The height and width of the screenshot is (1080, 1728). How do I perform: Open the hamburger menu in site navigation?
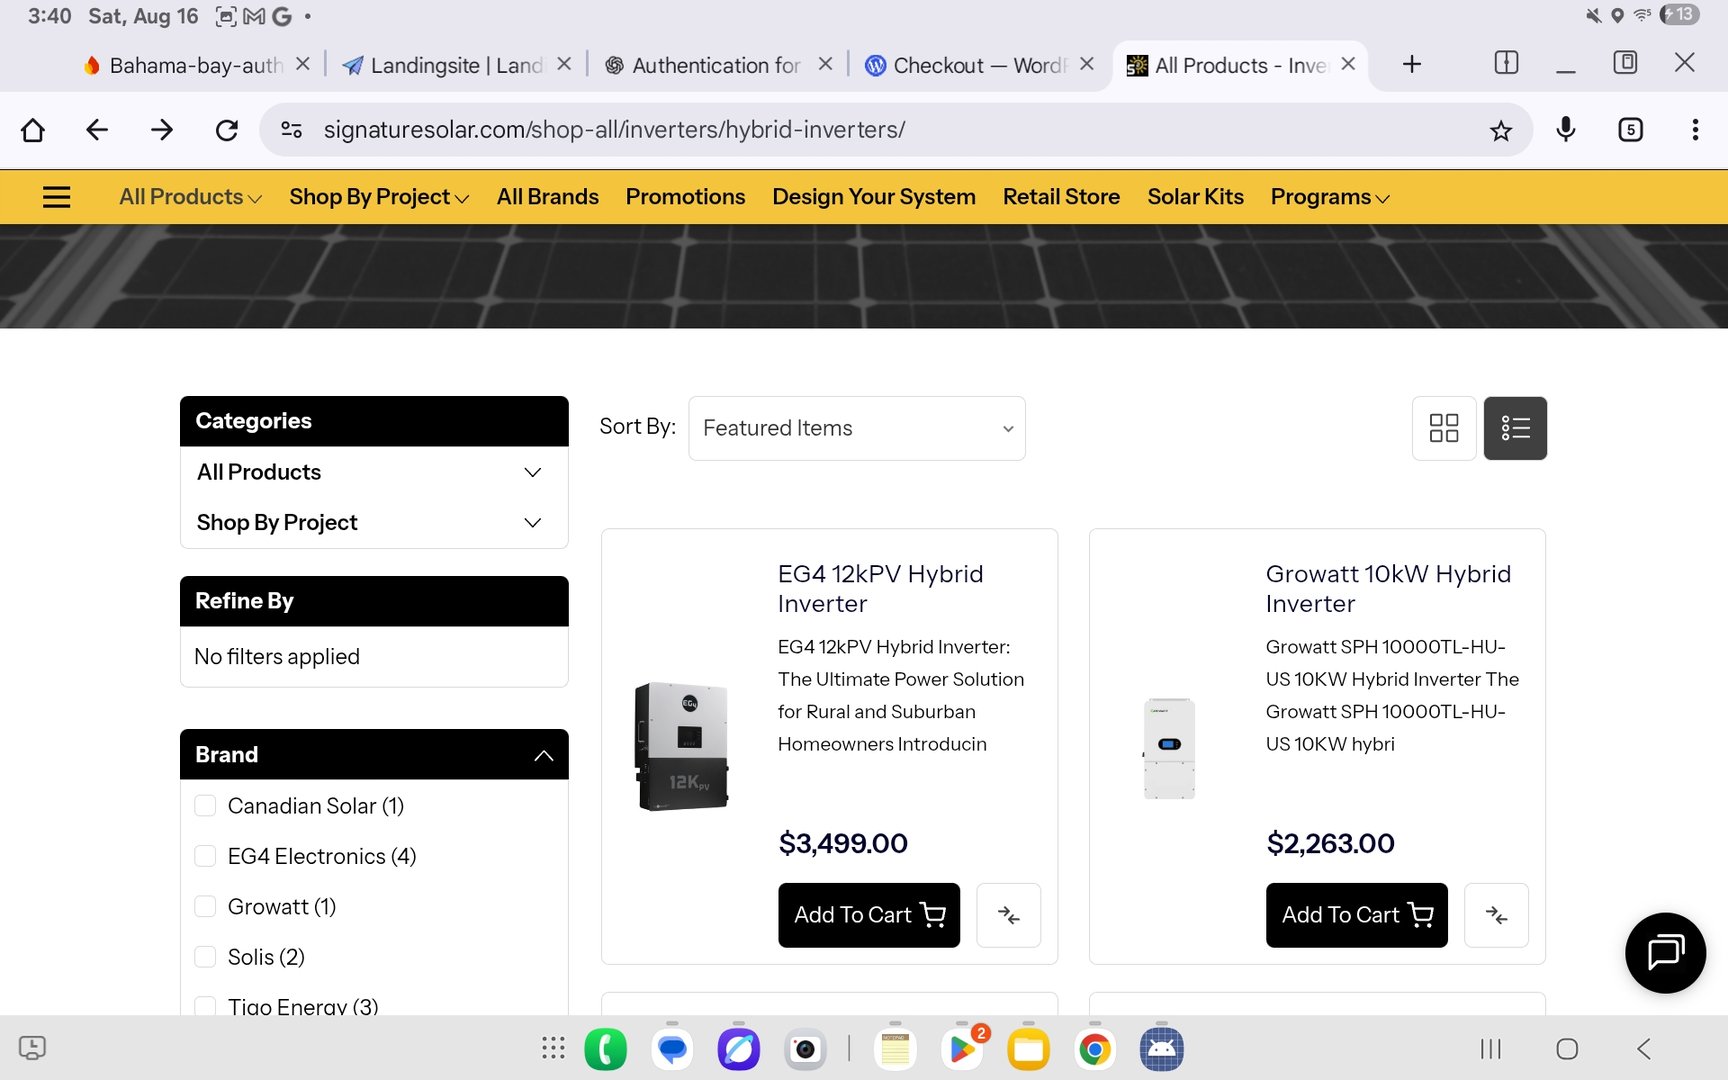click(x=57, y=197)
